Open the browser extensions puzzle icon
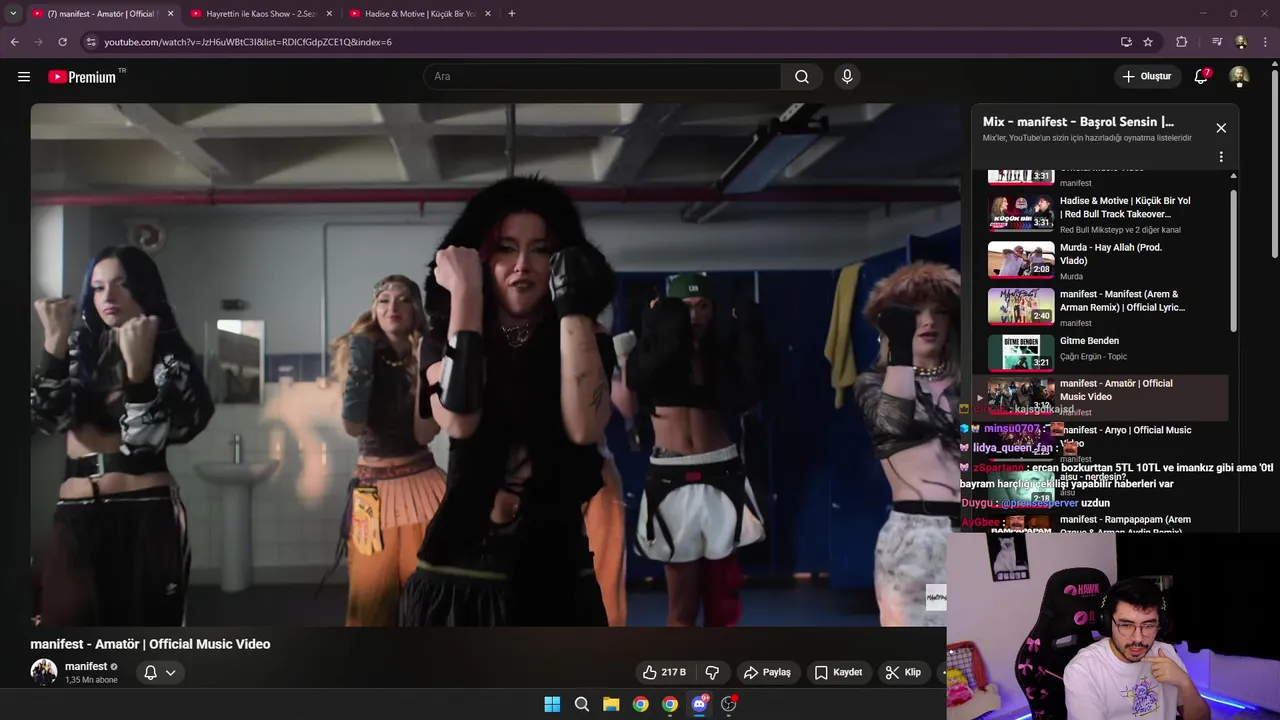Screen dimensions: 1280x720 [x=1182, y=42]
